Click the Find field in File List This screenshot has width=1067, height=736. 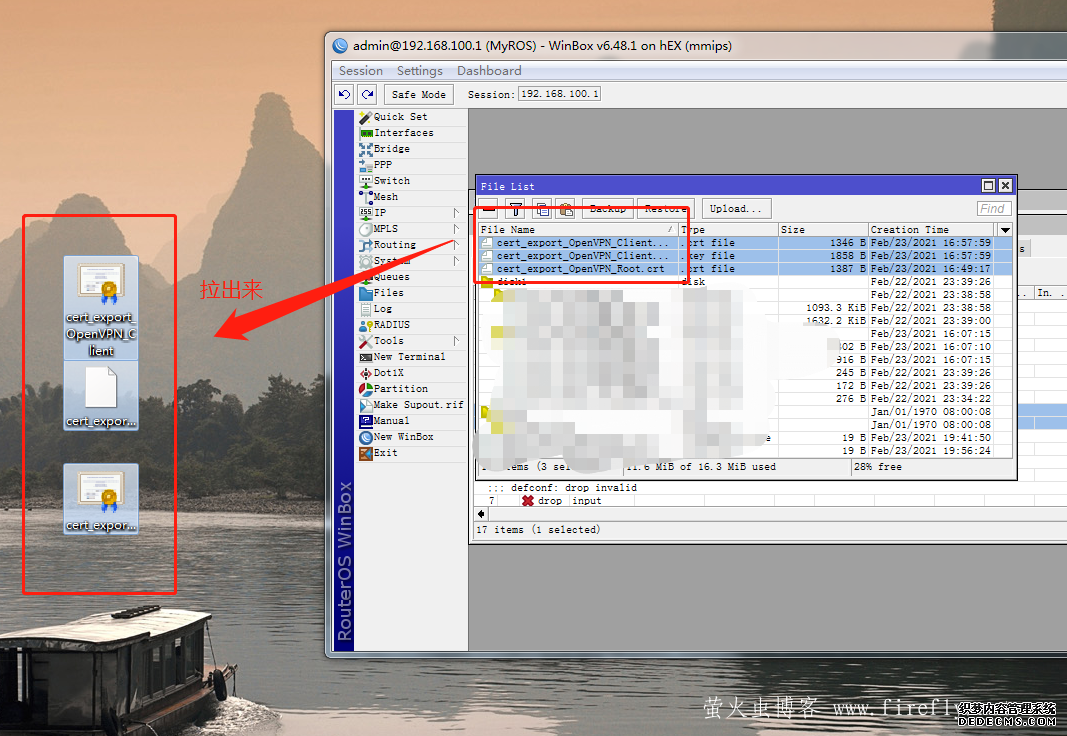pos(994,209)
